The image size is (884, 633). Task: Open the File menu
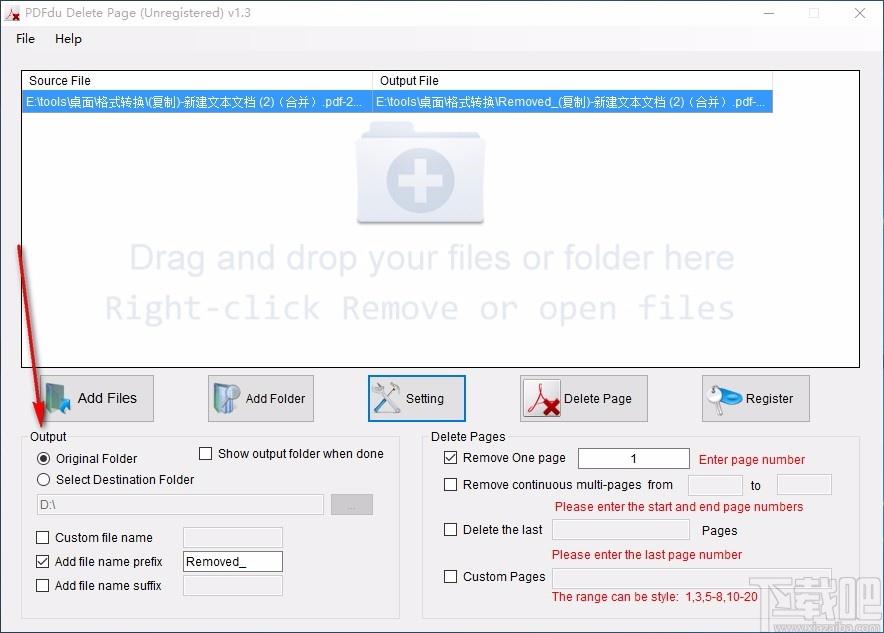coord(25,38)
